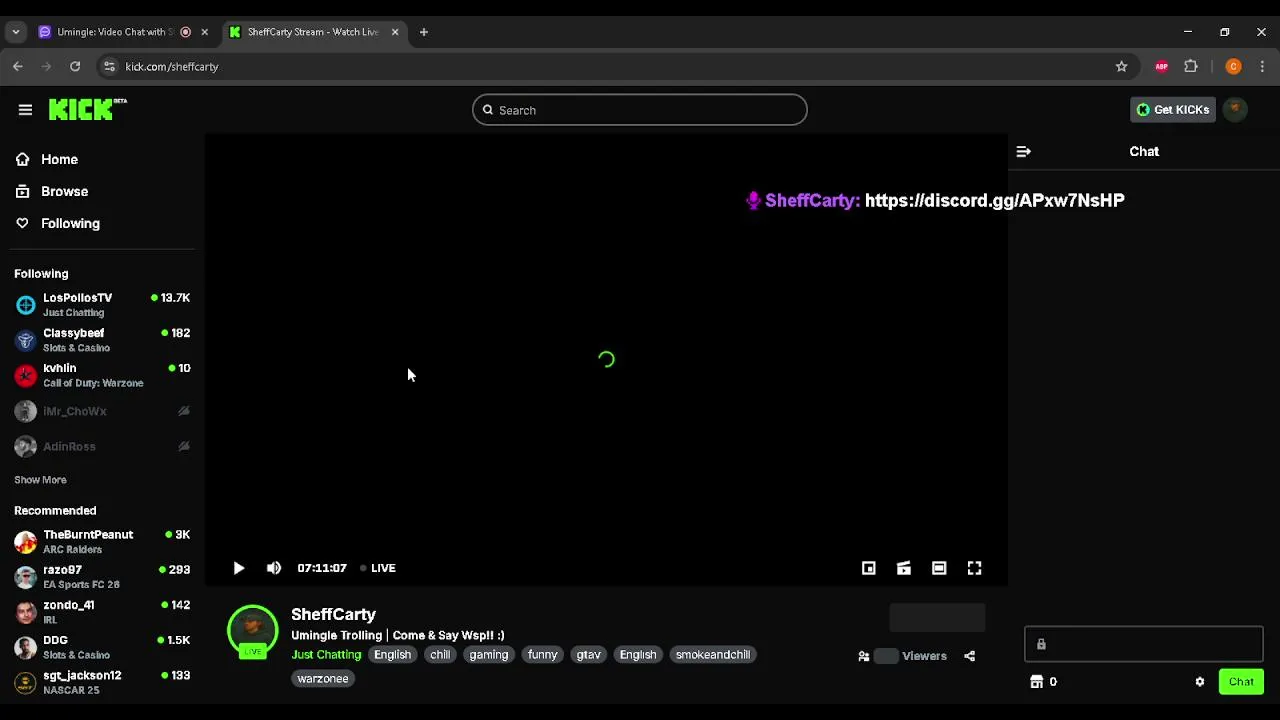This screenshot has width=1280, height=720.
Task: Toggle theater mode
Action: 939,568
